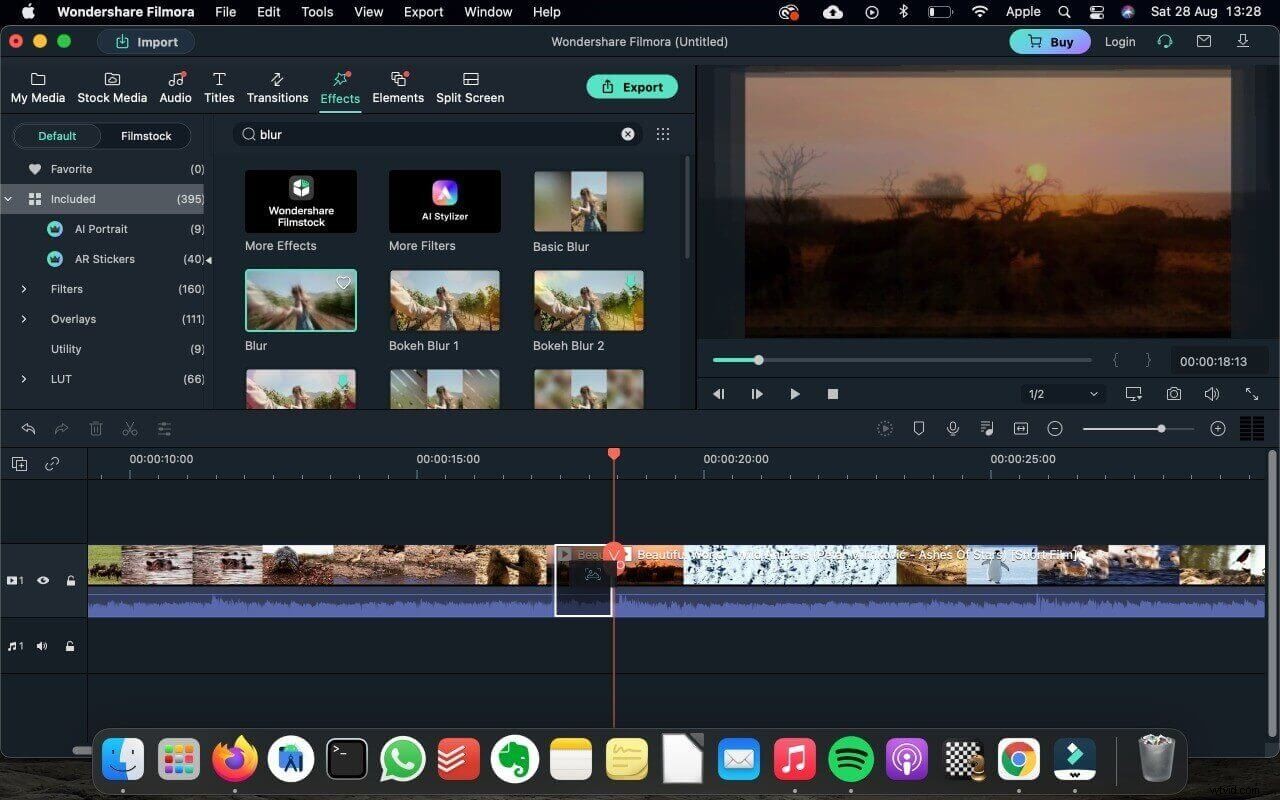Viewport: 1280px width, 800px height.
Task: Expand the Overlays category in the sidebar
Action: (x=24, y=319)
